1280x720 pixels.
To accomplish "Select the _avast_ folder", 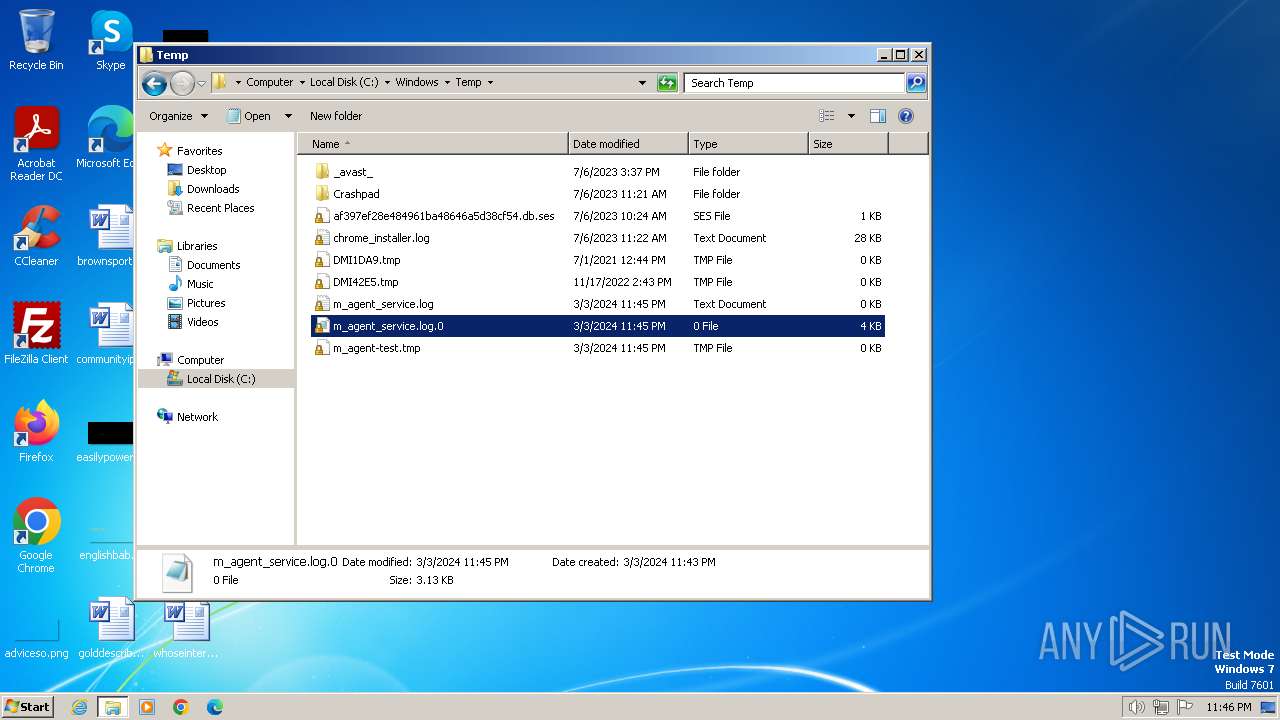I will 598,172.
